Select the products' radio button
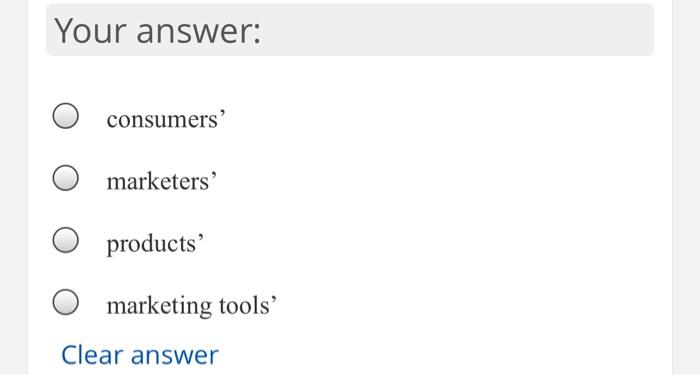The height and width of the screenshot is (375, 700). coord(66,240)
